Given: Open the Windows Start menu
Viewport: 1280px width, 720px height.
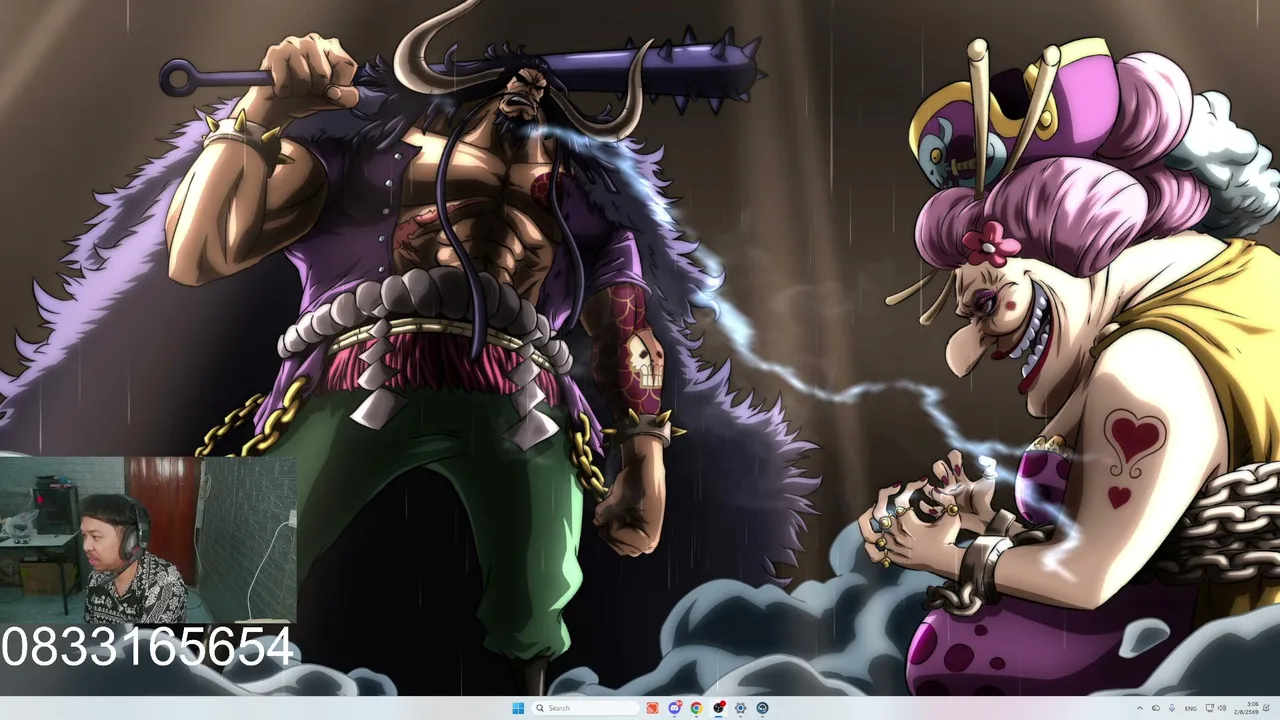Looking at the screenshot, I should [518, 708].
